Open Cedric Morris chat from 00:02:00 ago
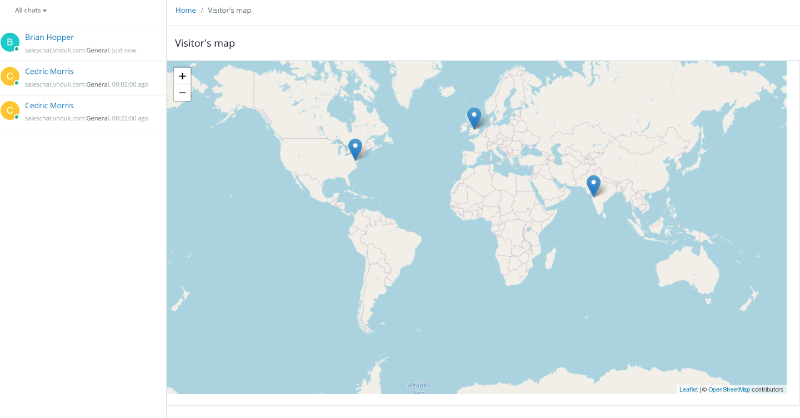800x418 pixels. point(49,71)
